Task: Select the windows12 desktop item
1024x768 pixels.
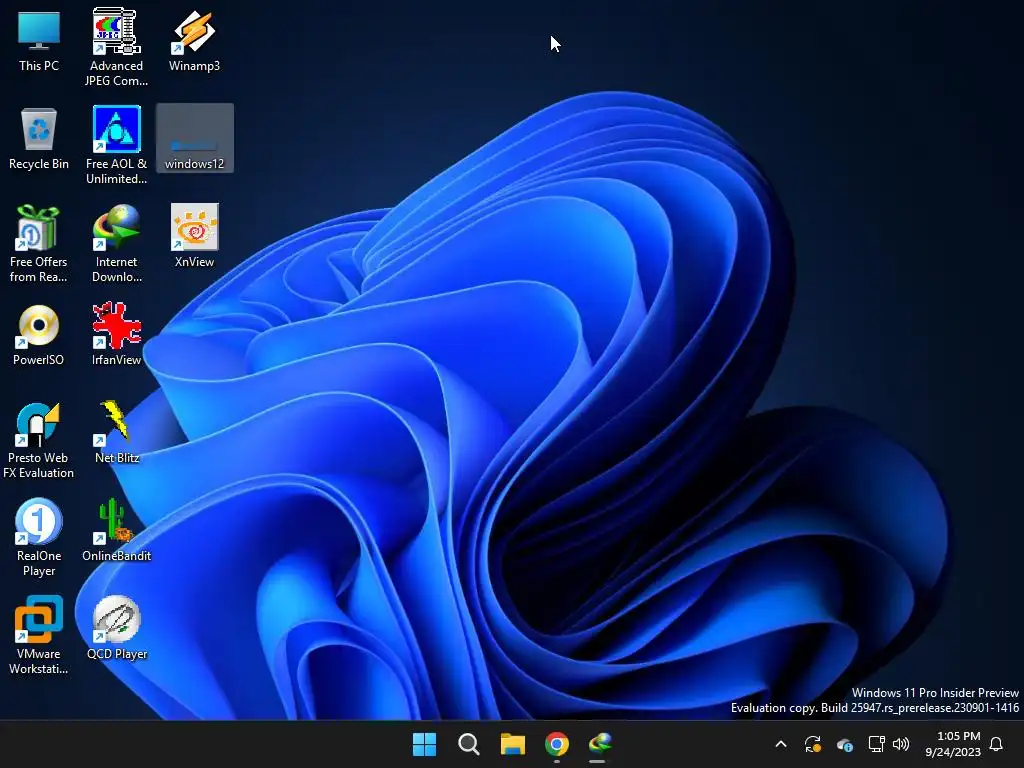Action: tap(194, 138)
